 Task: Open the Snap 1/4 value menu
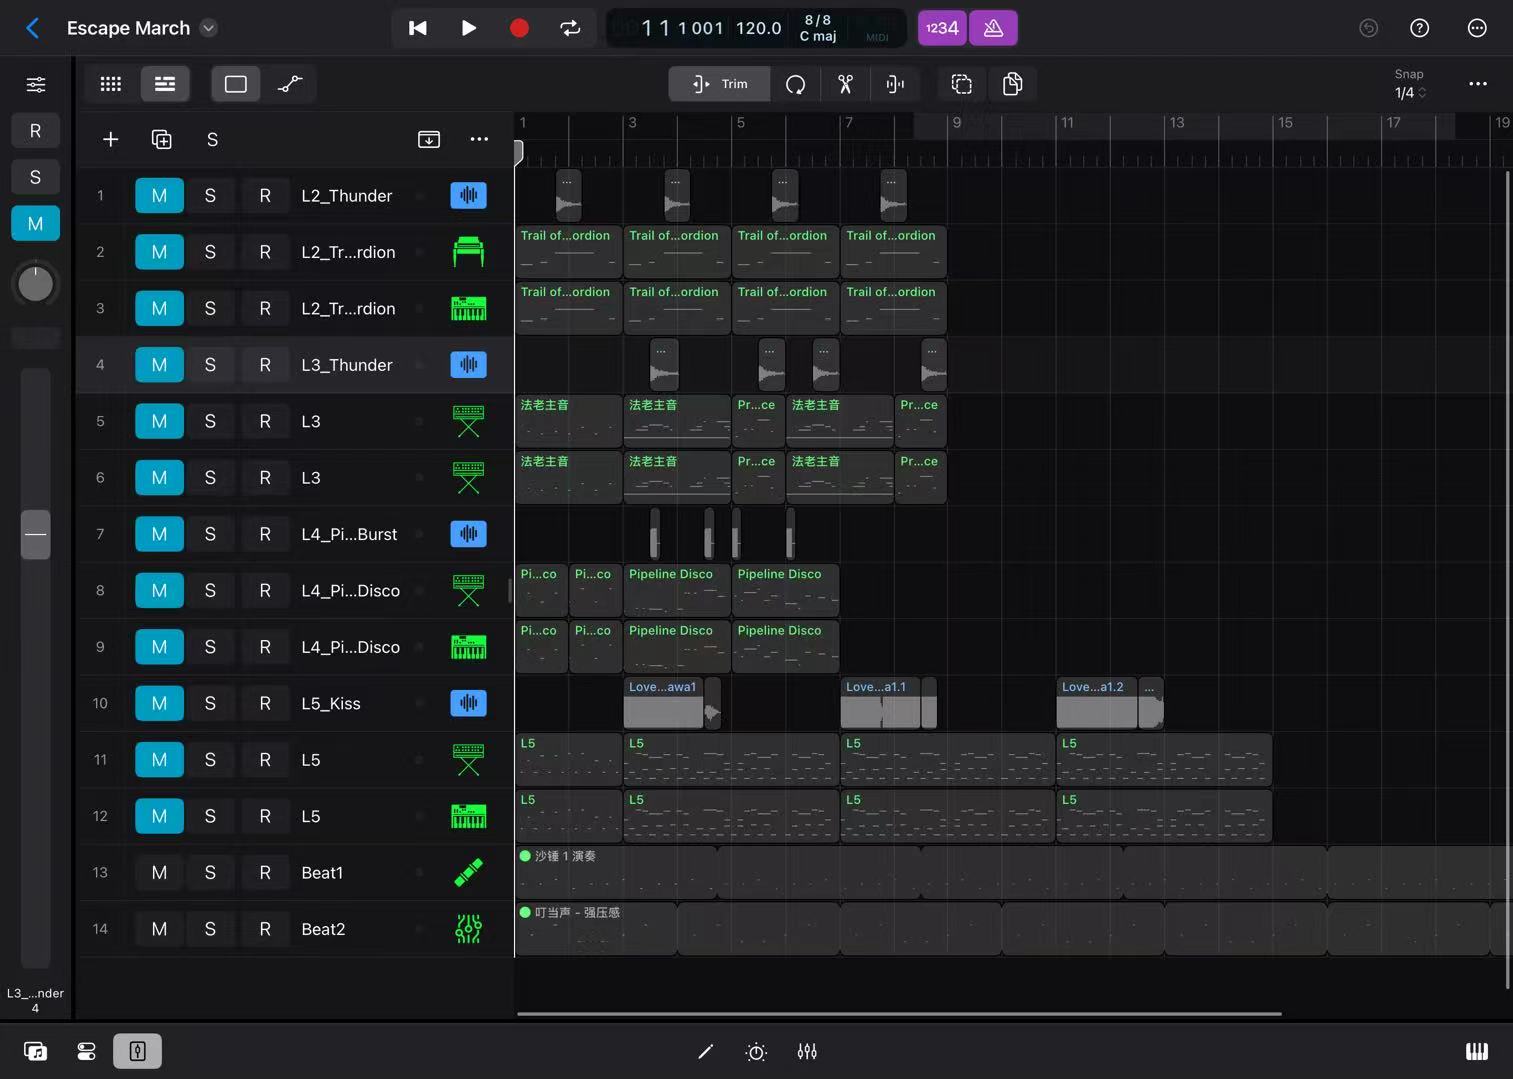tap(1409, 93)
